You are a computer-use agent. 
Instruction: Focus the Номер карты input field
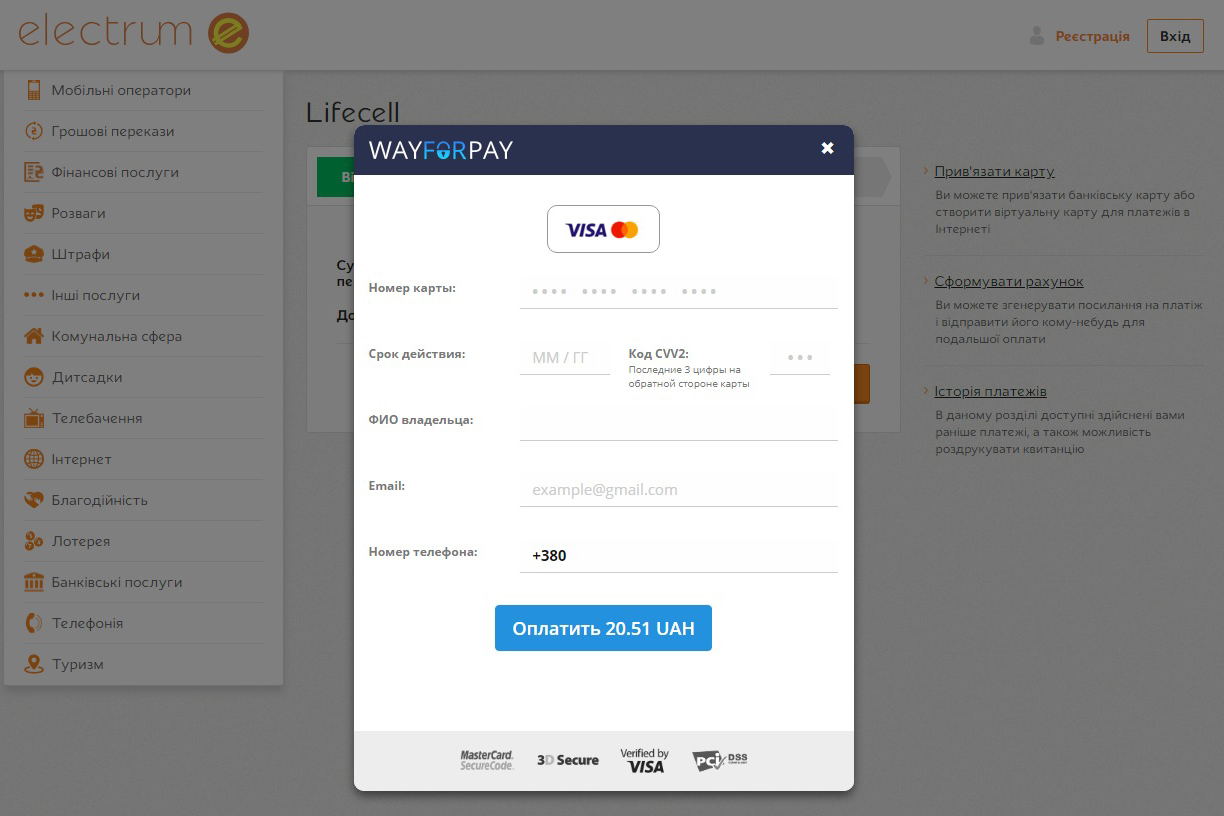point(678,291)
